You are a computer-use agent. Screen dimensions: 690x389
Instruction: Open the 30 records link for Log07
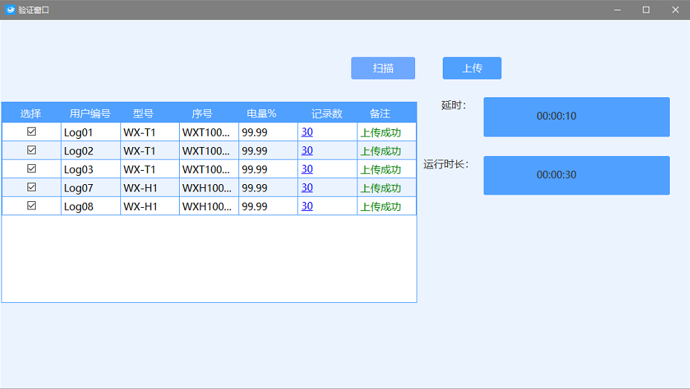[x=307, y=187]
